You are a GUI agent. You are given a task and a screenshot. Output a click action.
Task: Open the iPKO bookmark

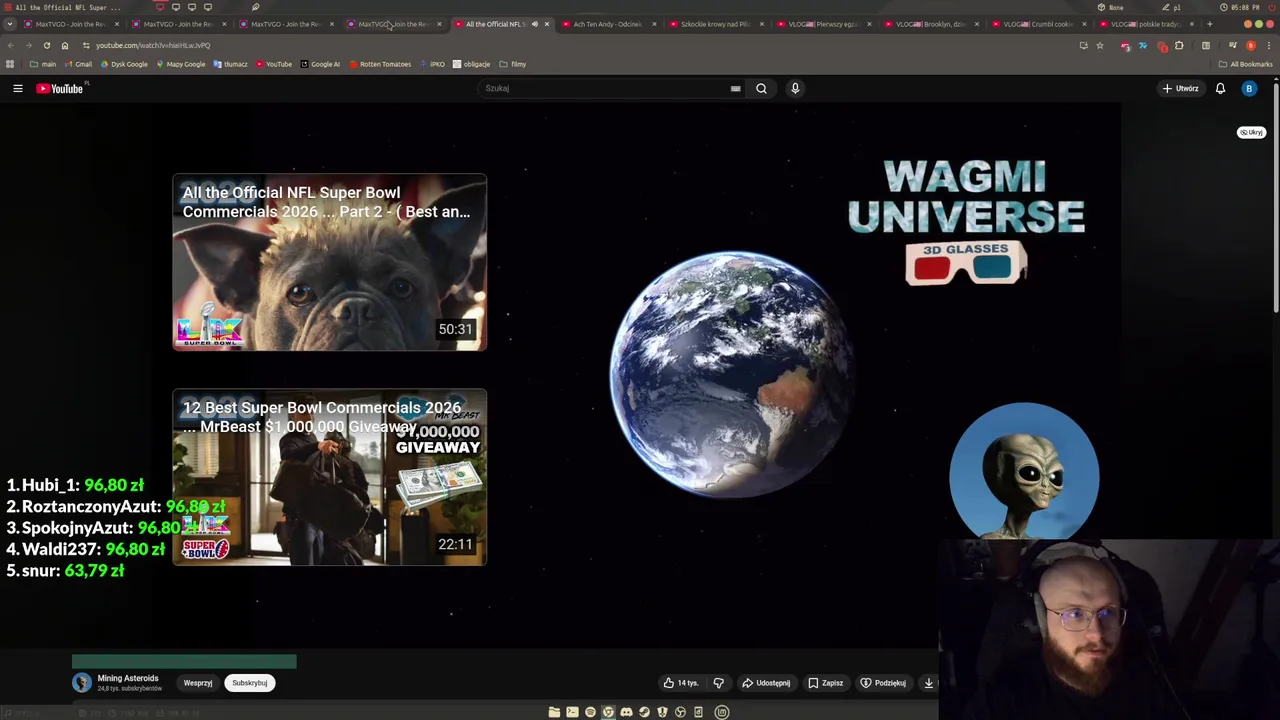click(432, 64)
